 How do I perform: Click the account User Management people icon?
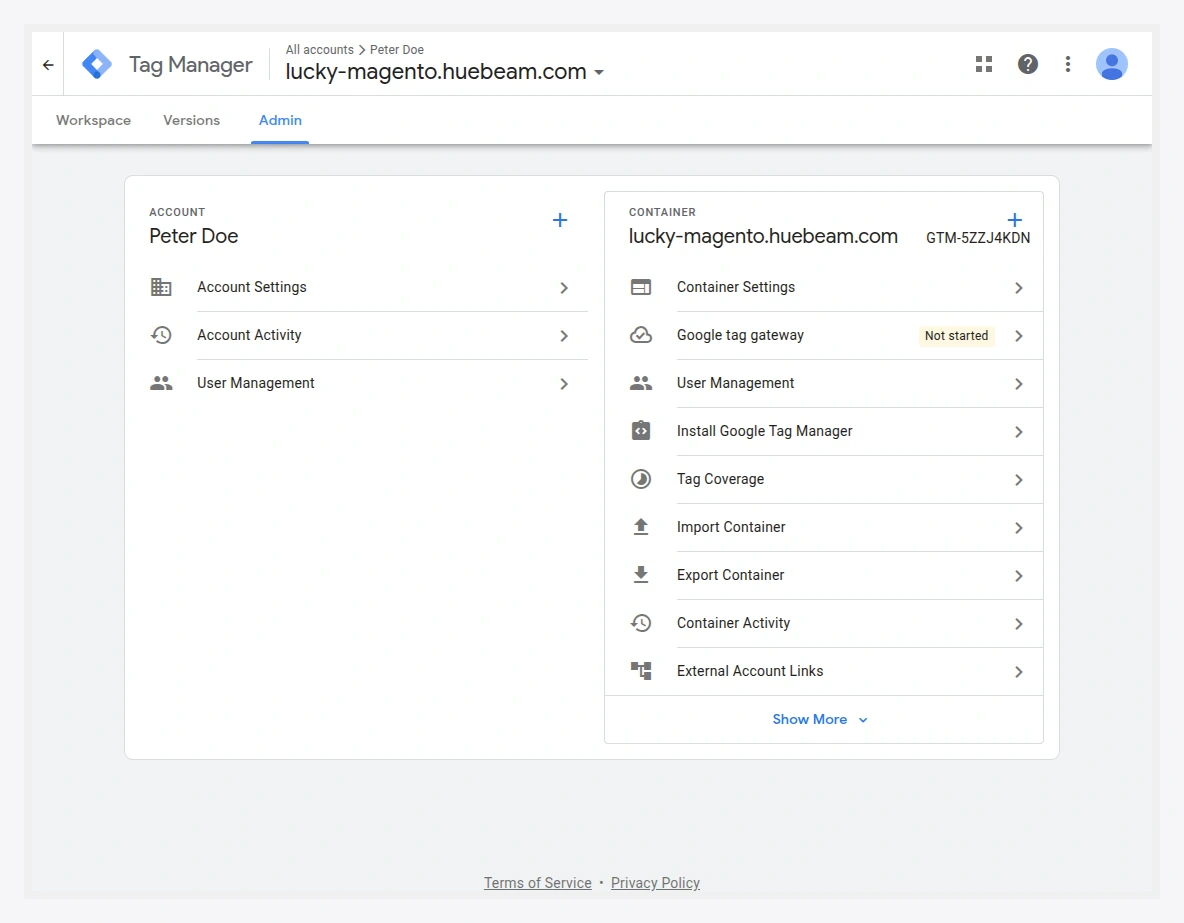[x=161, y=383]
